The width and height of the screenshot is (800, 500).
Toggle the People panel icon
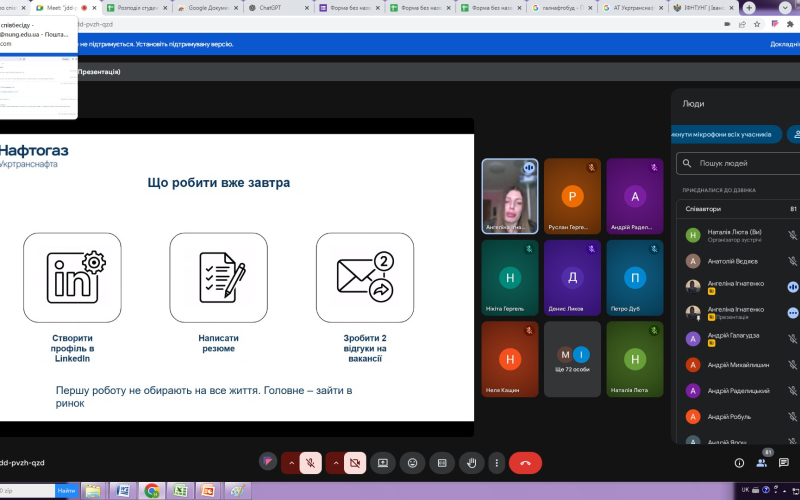[x=762, y=463]
